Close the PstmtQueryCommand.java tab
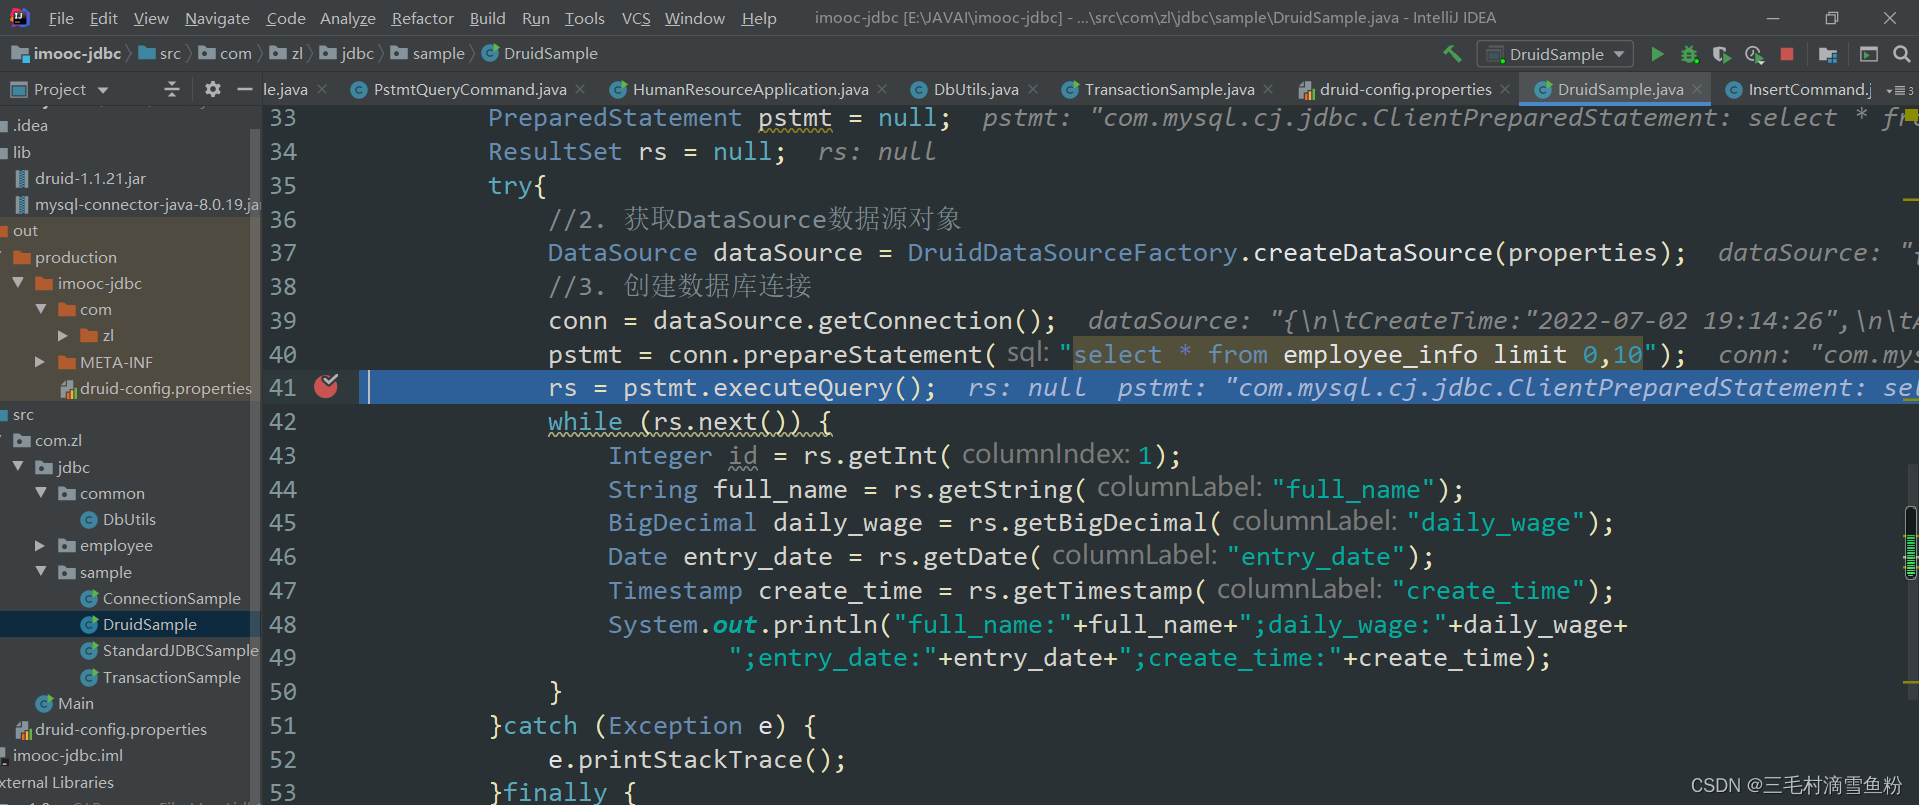Viewport: 1919px width, 805px height. (580, 89)
